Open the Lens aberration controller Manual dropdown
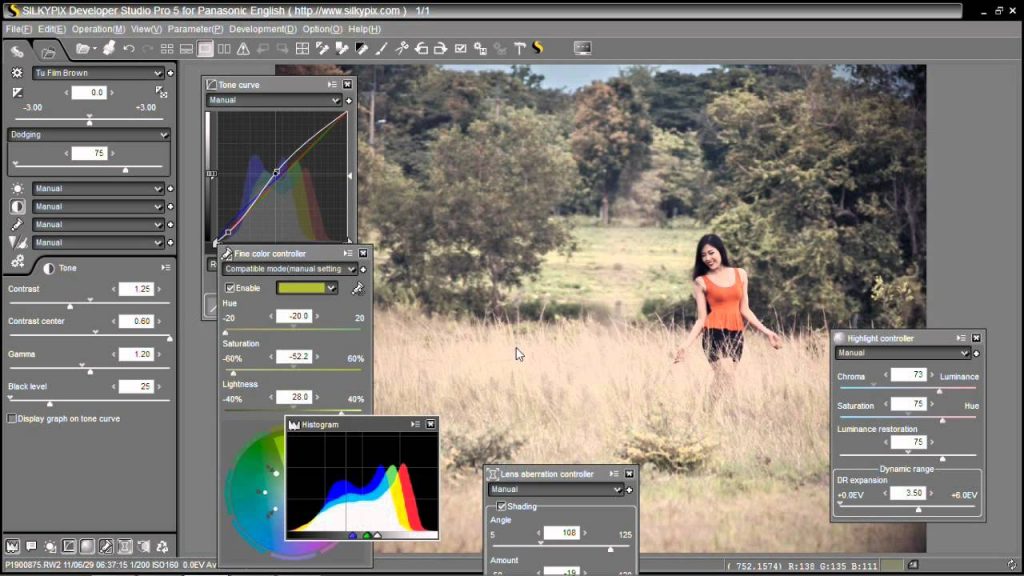This screenshot has height=576, width=1024. [555, 489]
